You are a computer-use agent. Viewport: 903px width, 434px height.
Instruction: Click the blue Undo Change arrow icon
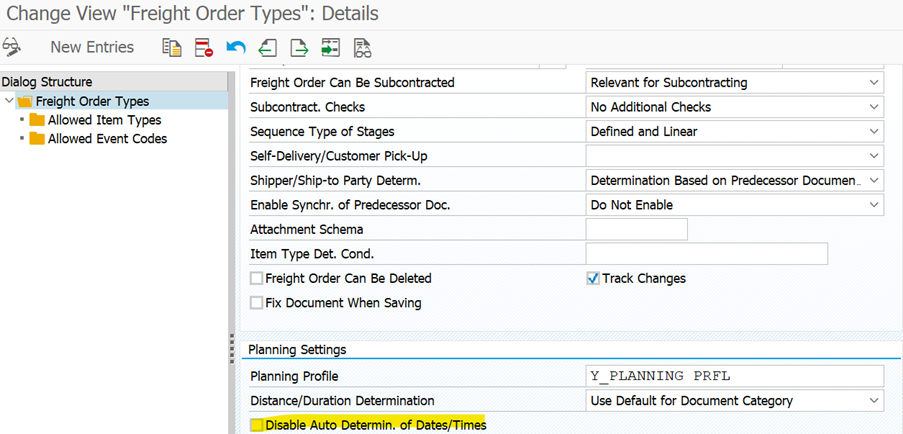point(236,47)
